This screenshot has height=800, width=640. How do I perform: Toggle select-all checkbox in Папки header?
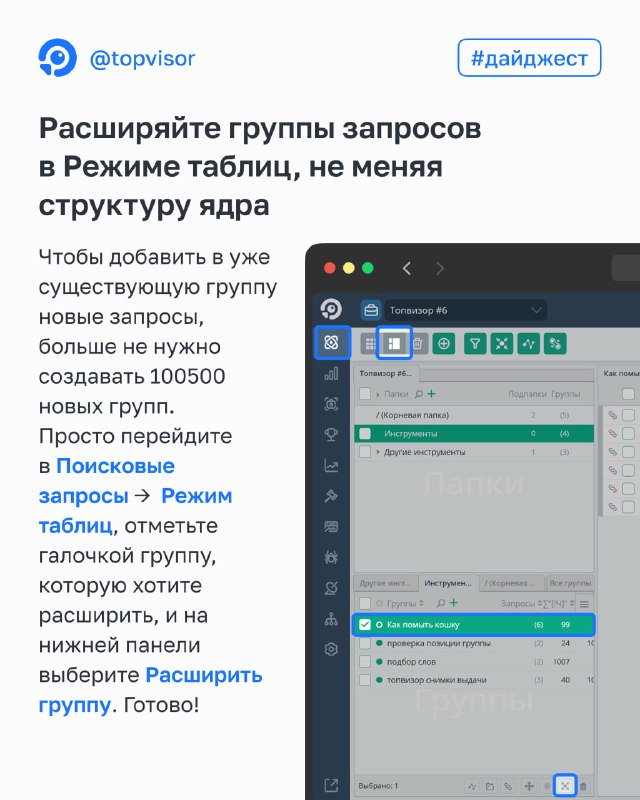tap(365, 394)
